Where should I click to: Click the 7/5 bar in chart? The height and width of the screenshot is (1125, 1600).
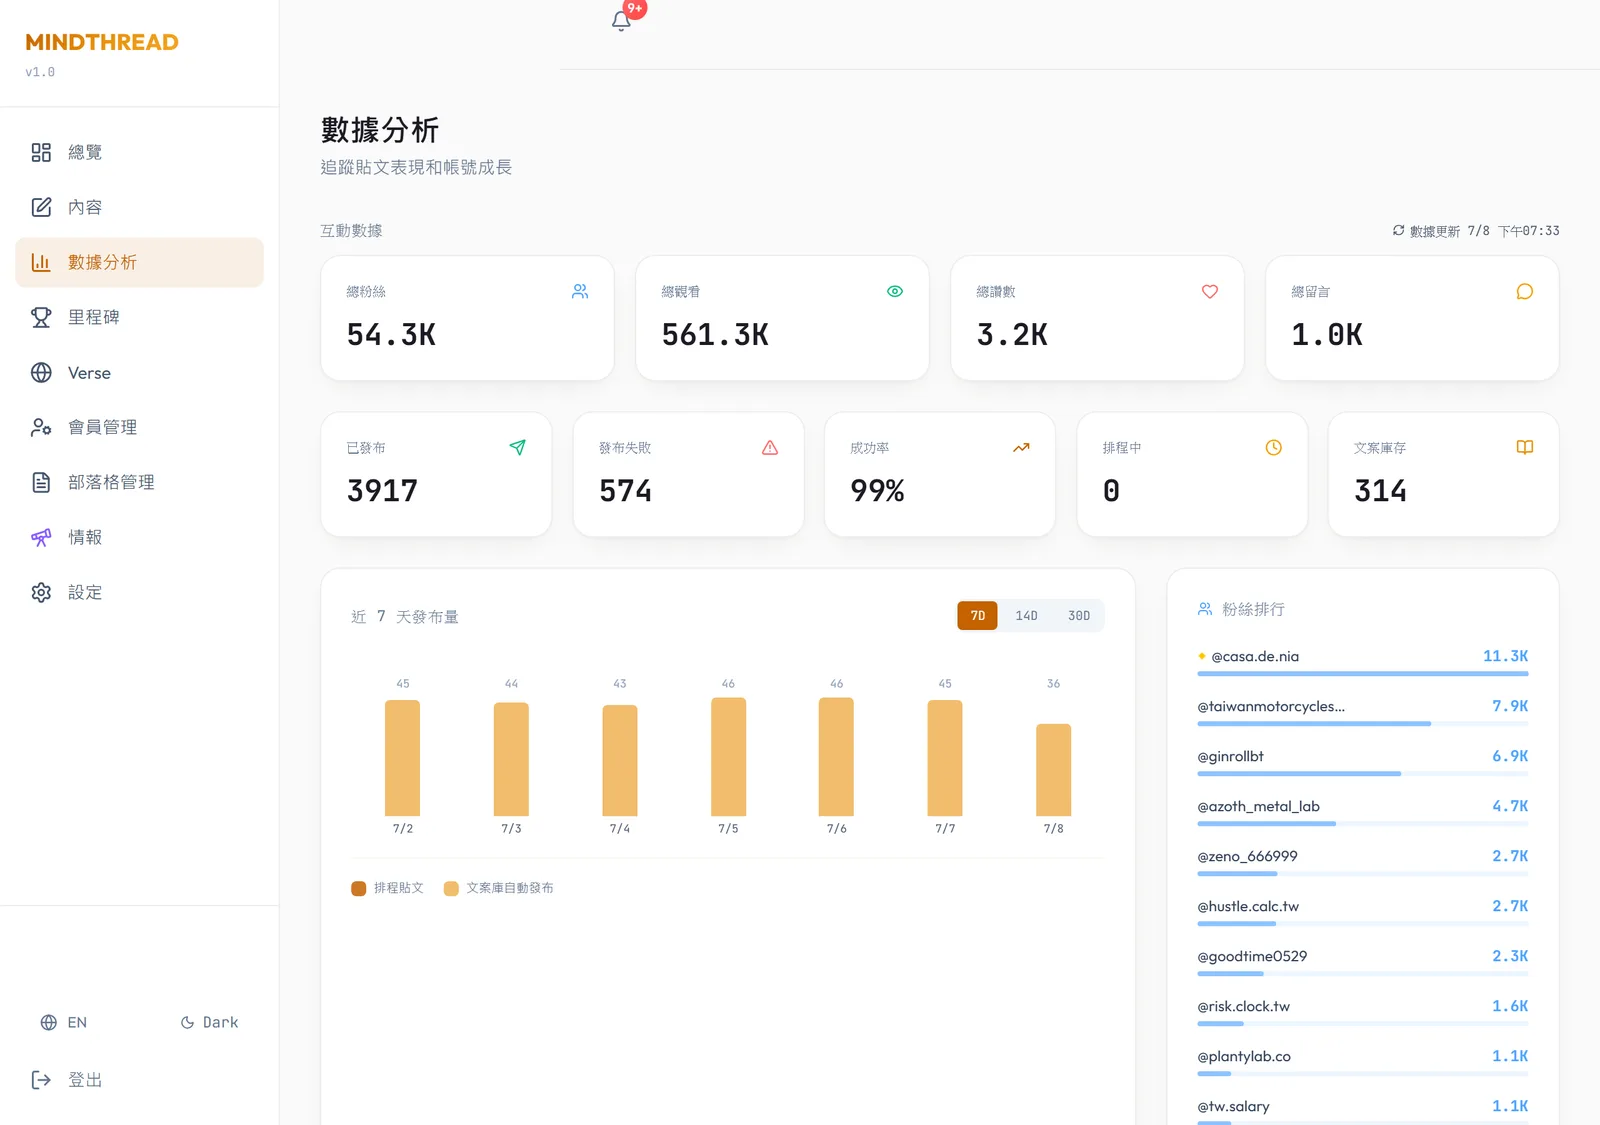(x=728, y=757)
